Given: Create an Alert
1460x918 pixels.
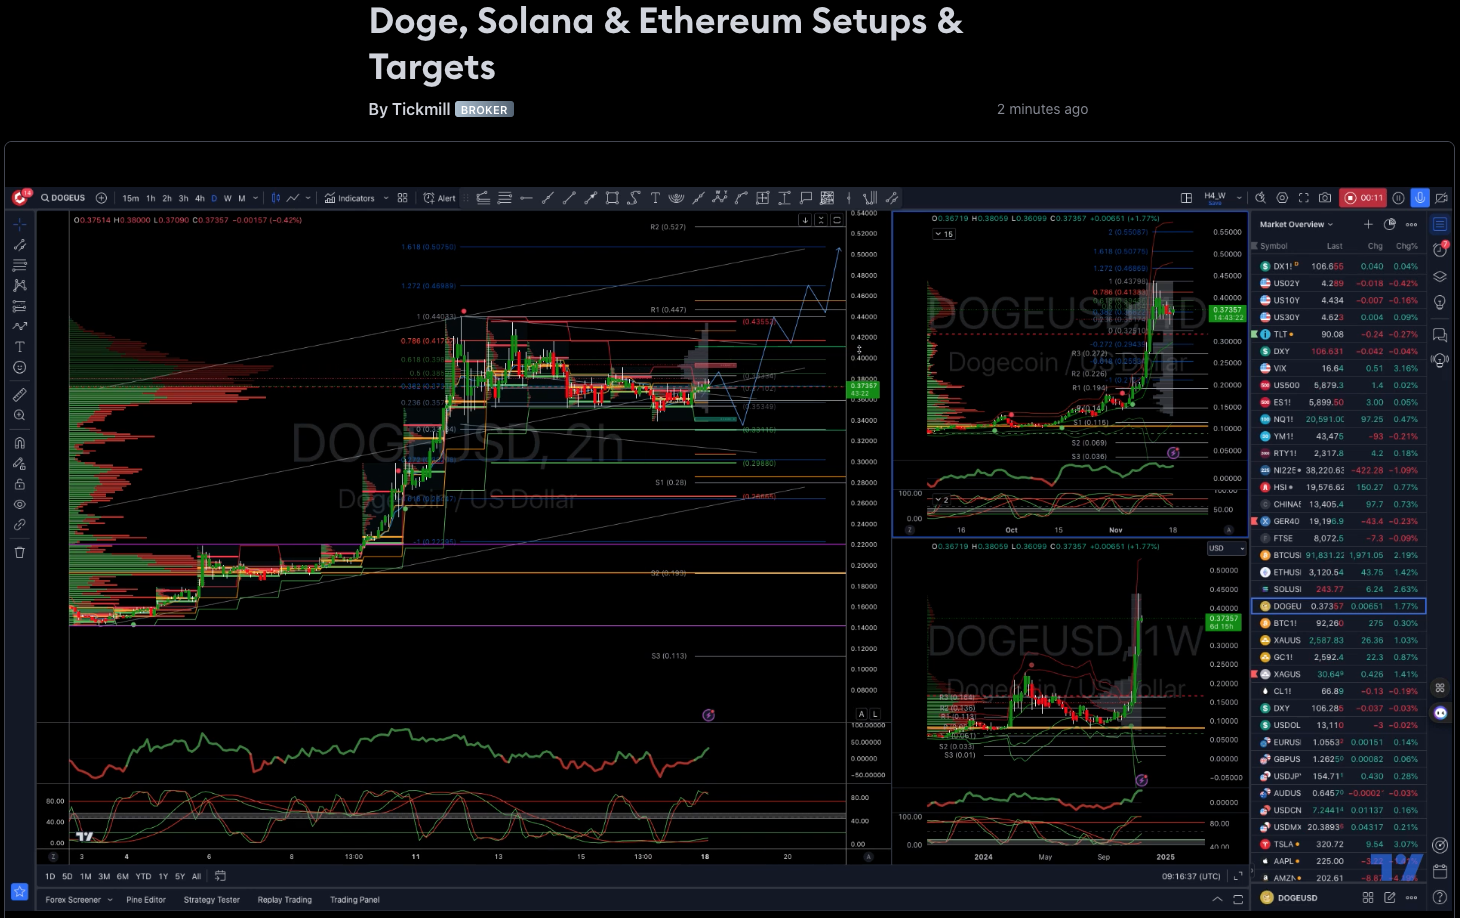Looking at the screenshot, I should click(439, 198).
